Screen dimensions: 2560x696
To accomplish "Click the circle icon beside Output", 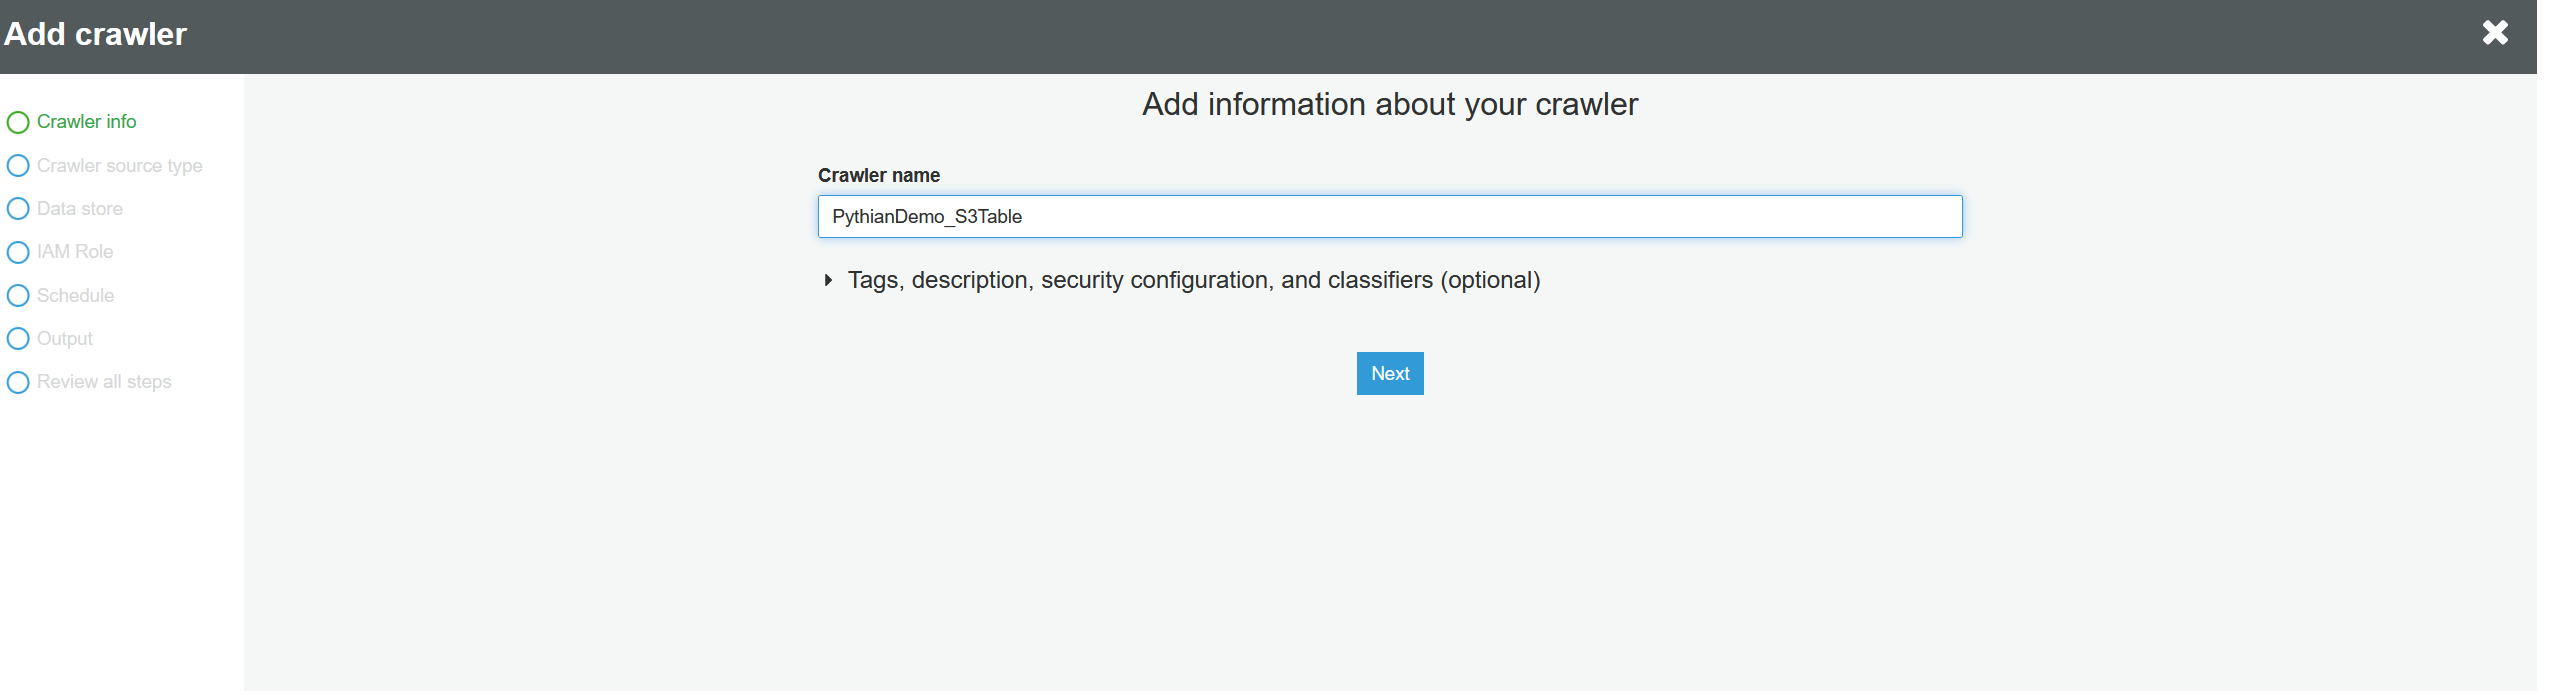I will click(x=18, y=339).
